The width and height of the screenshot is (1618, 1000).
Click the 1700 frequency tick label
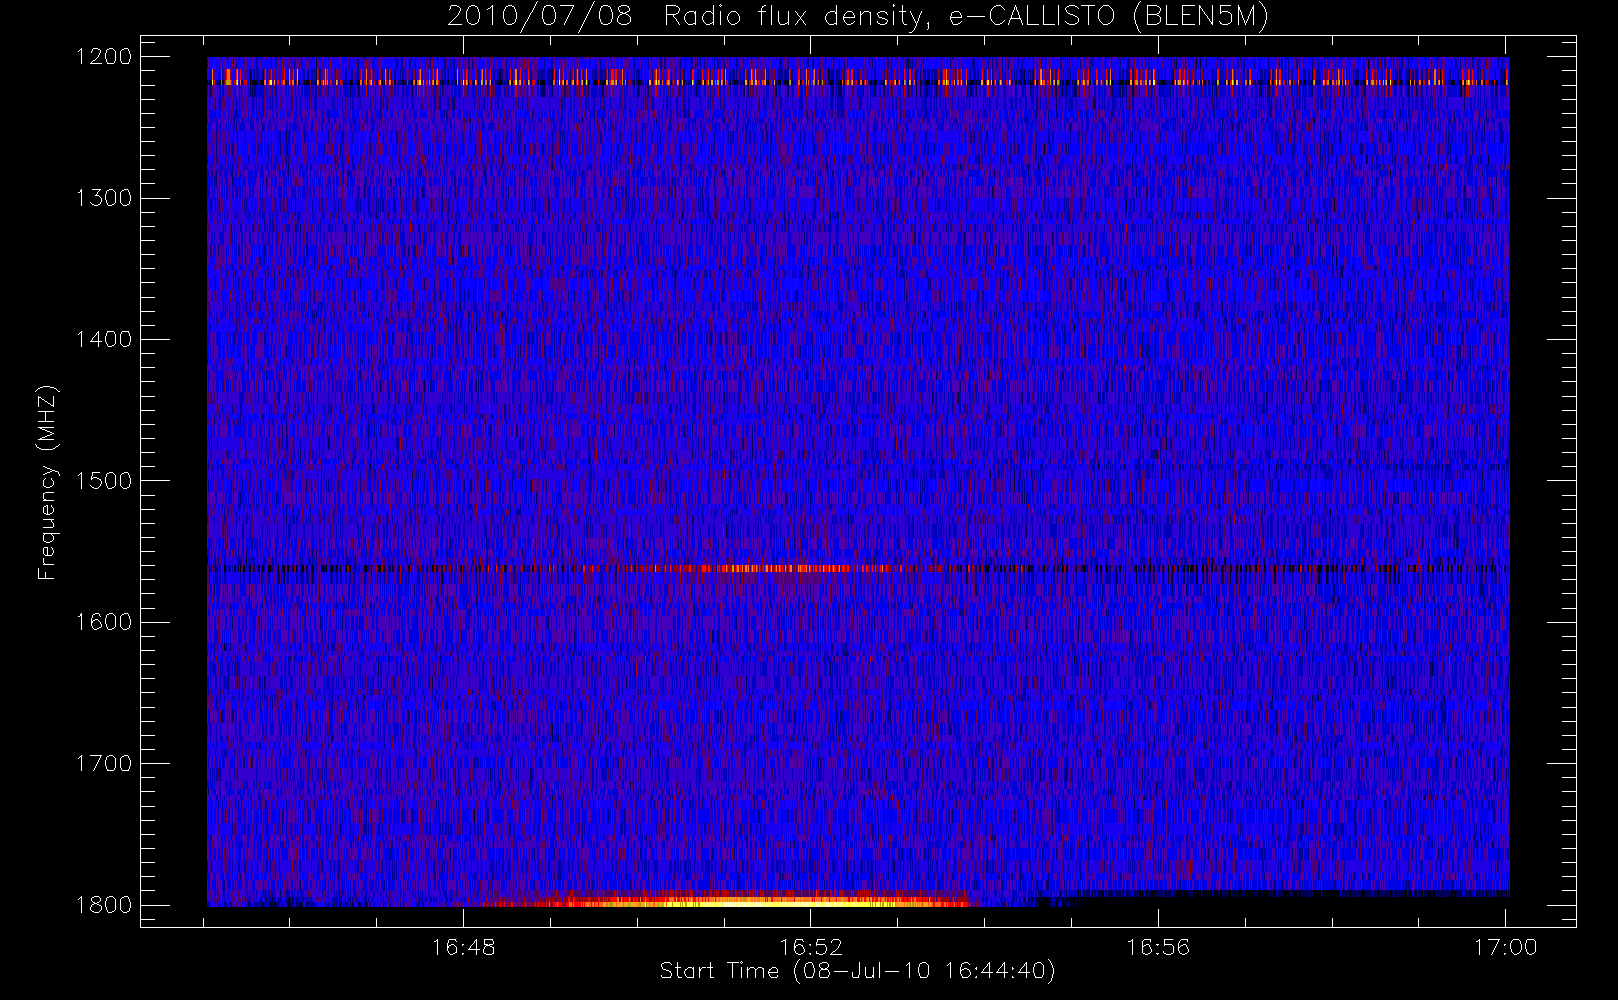(104, 764)
